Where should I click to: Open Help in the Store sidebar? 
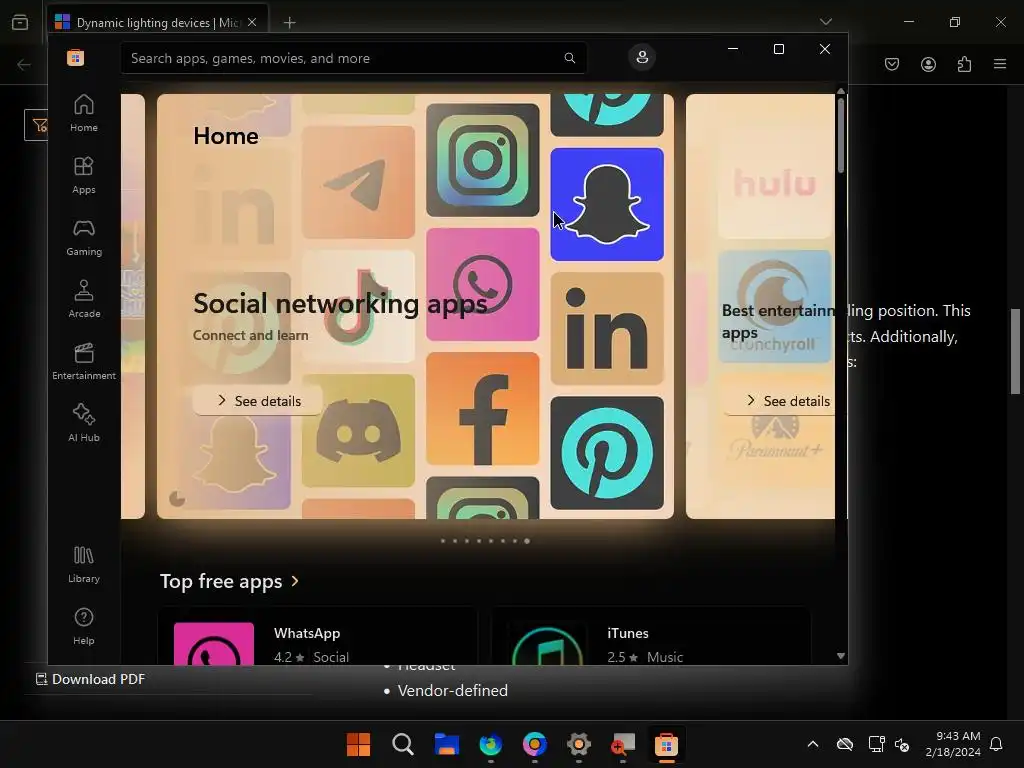click(x=84, y=627)
